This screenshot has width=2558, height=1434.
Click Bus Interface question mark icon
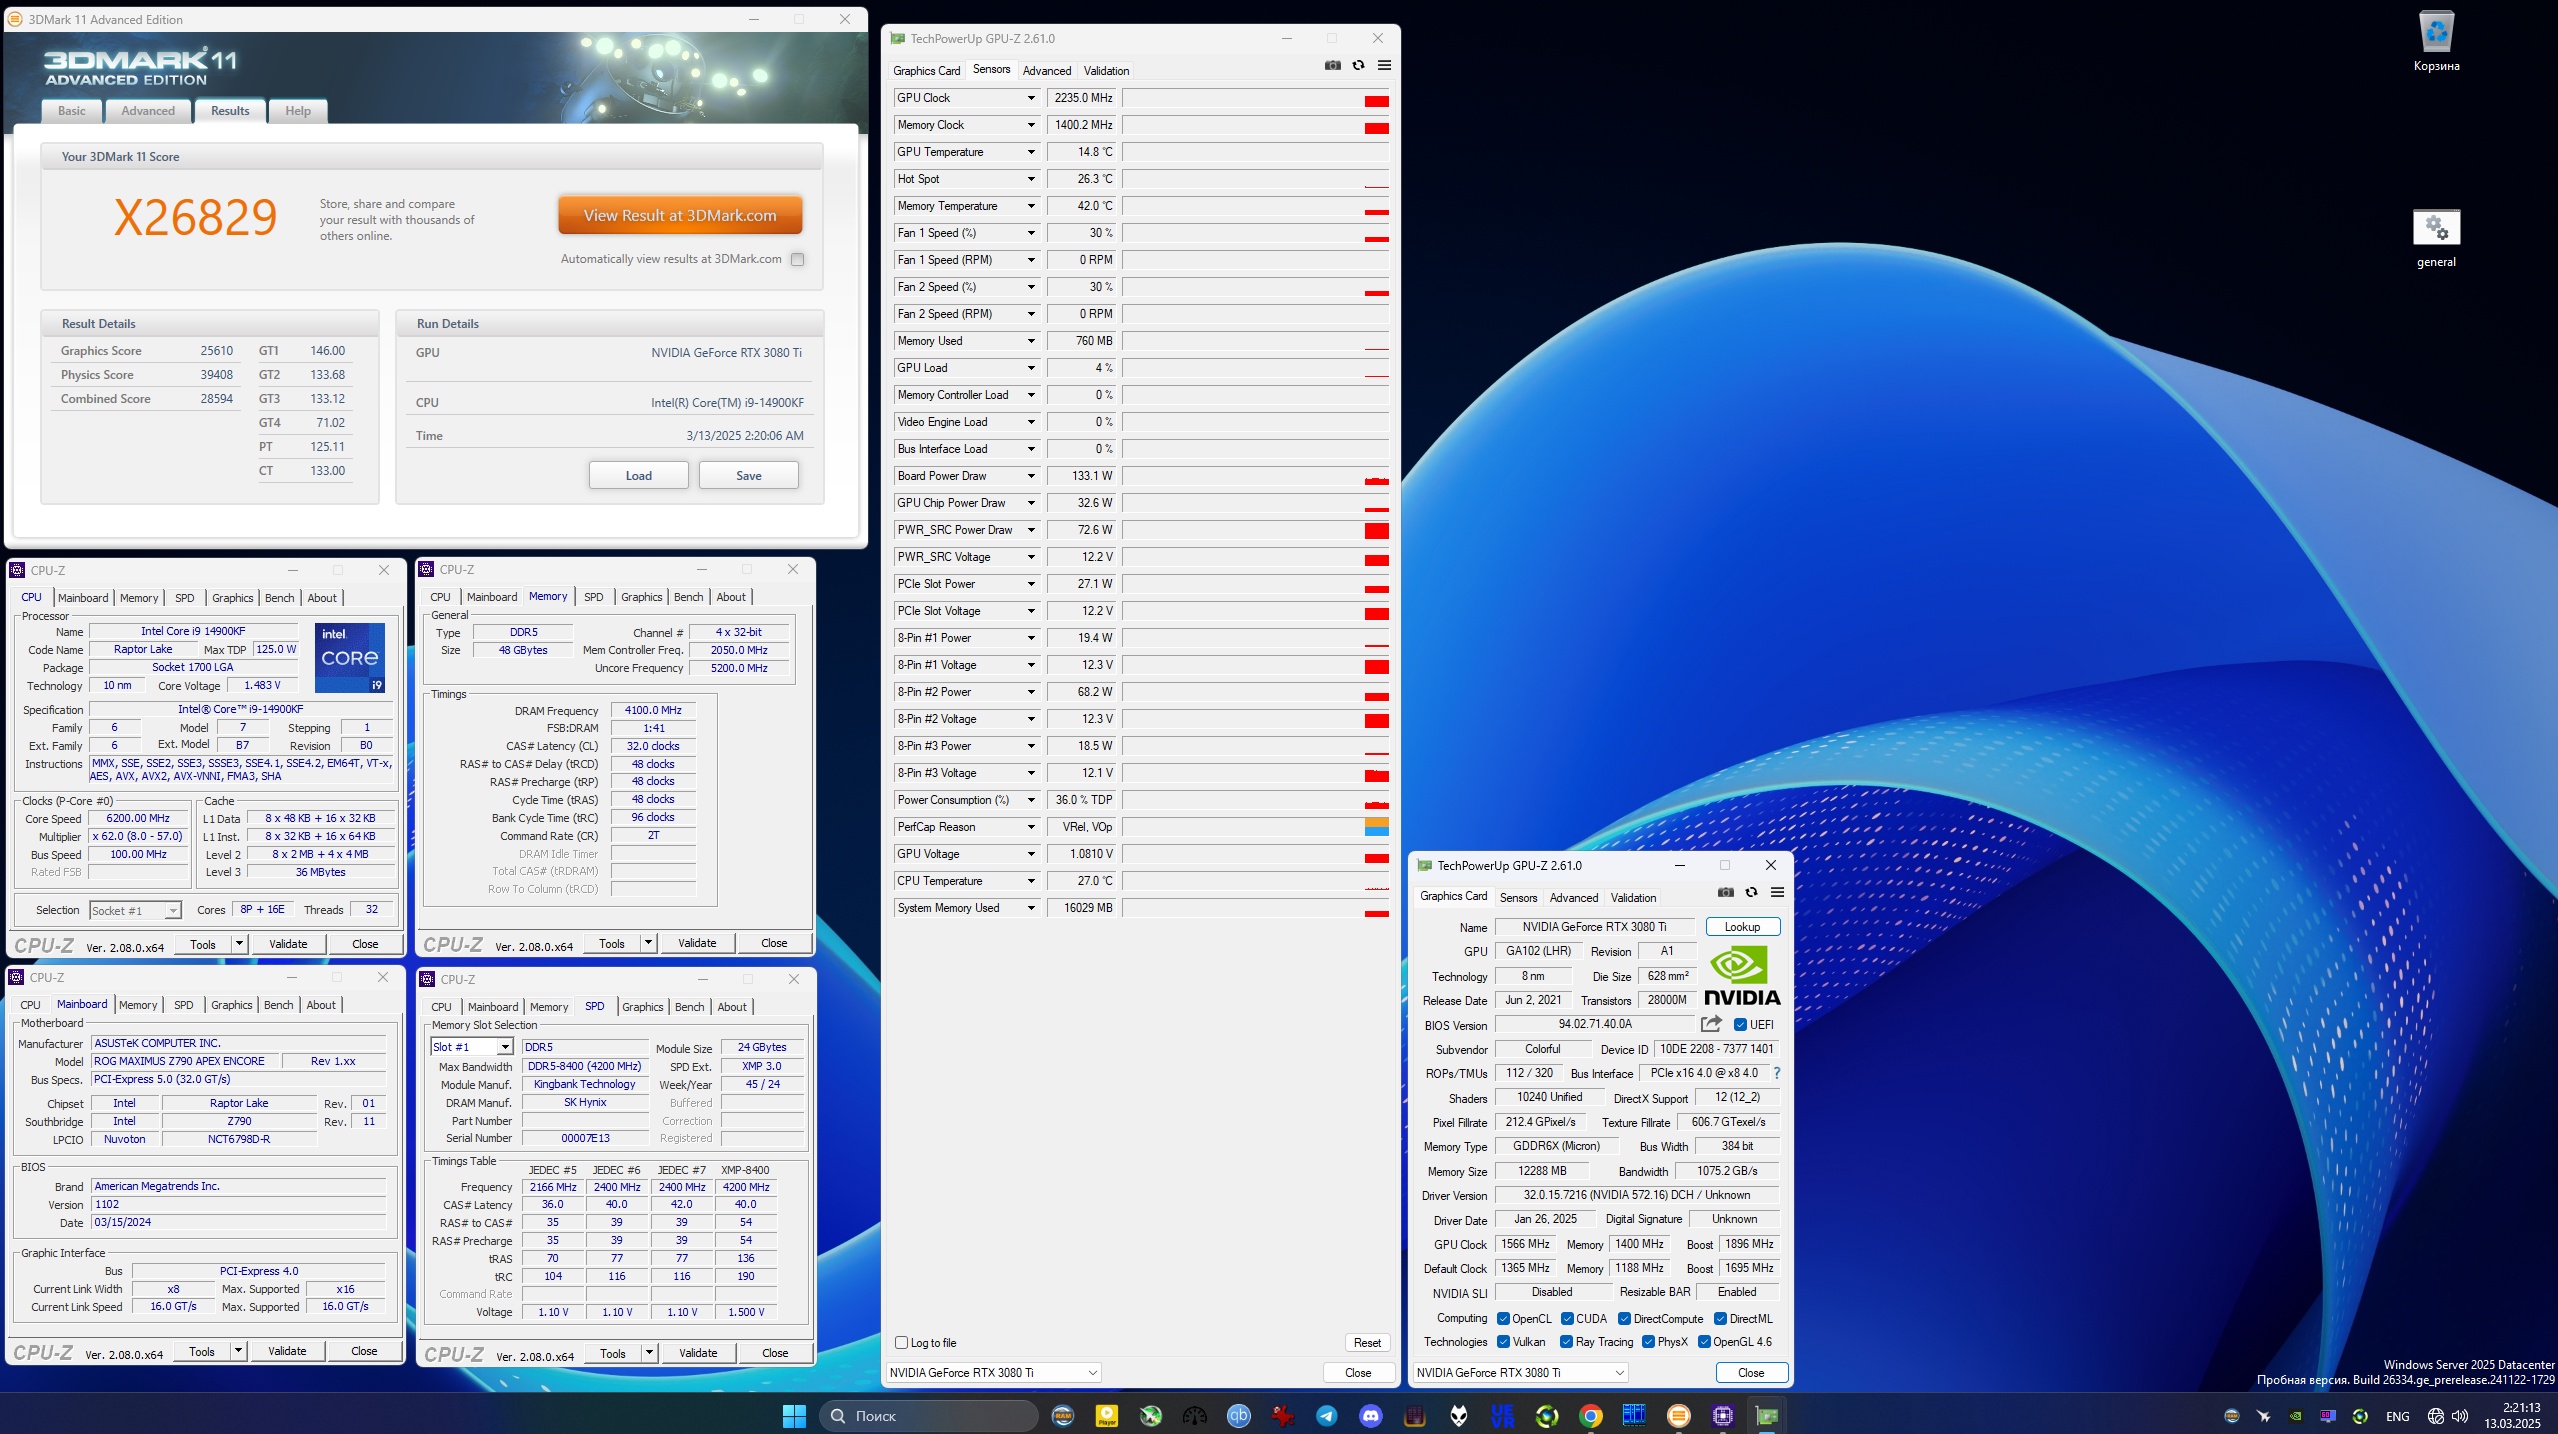(x=1777, y=1073)
